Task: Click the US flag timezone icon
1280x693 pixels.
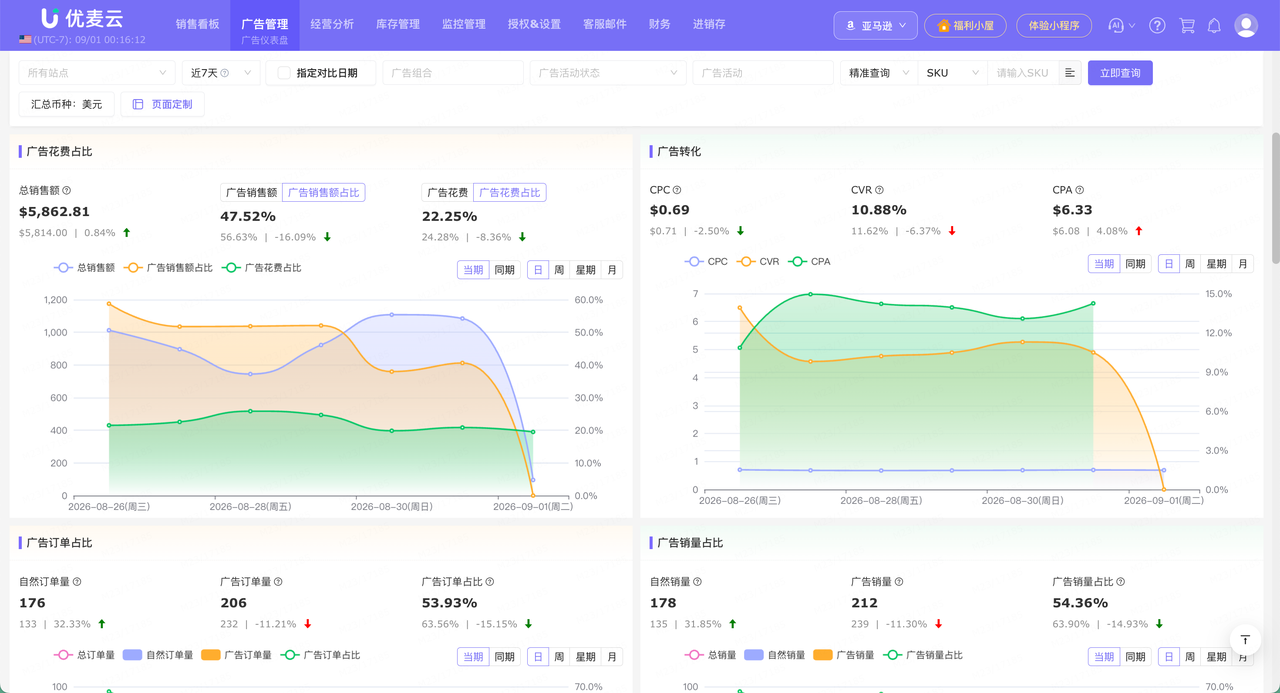Action: click(x=25, y=40)
